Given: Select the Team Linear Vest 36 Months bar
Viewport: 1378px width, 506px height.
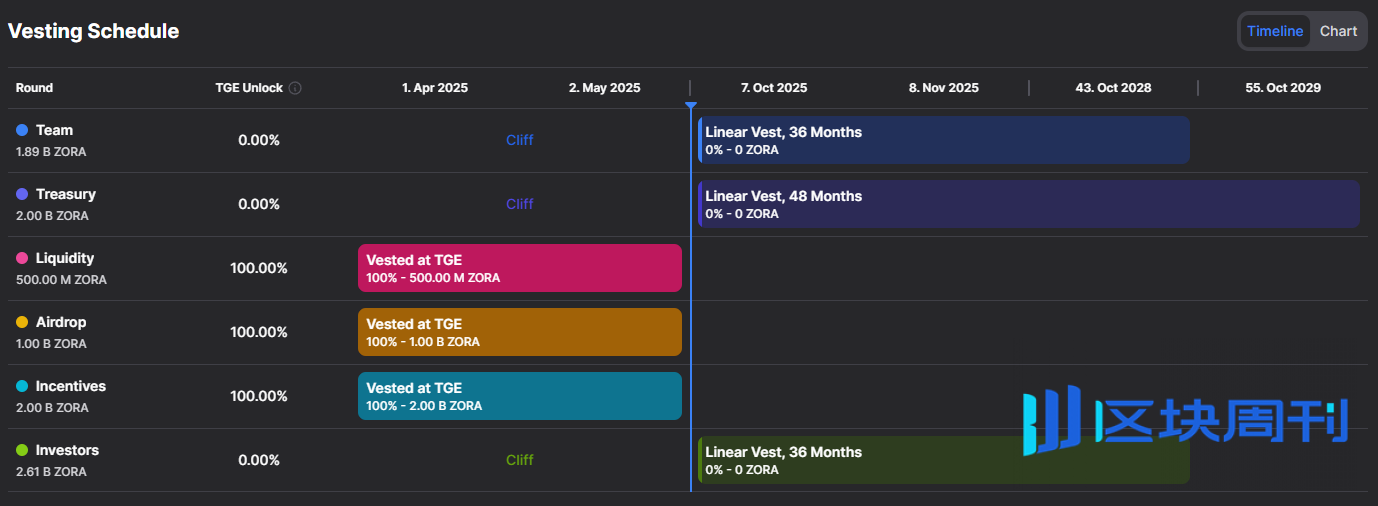Looking at the screenshot, I should tap(943, 140).
